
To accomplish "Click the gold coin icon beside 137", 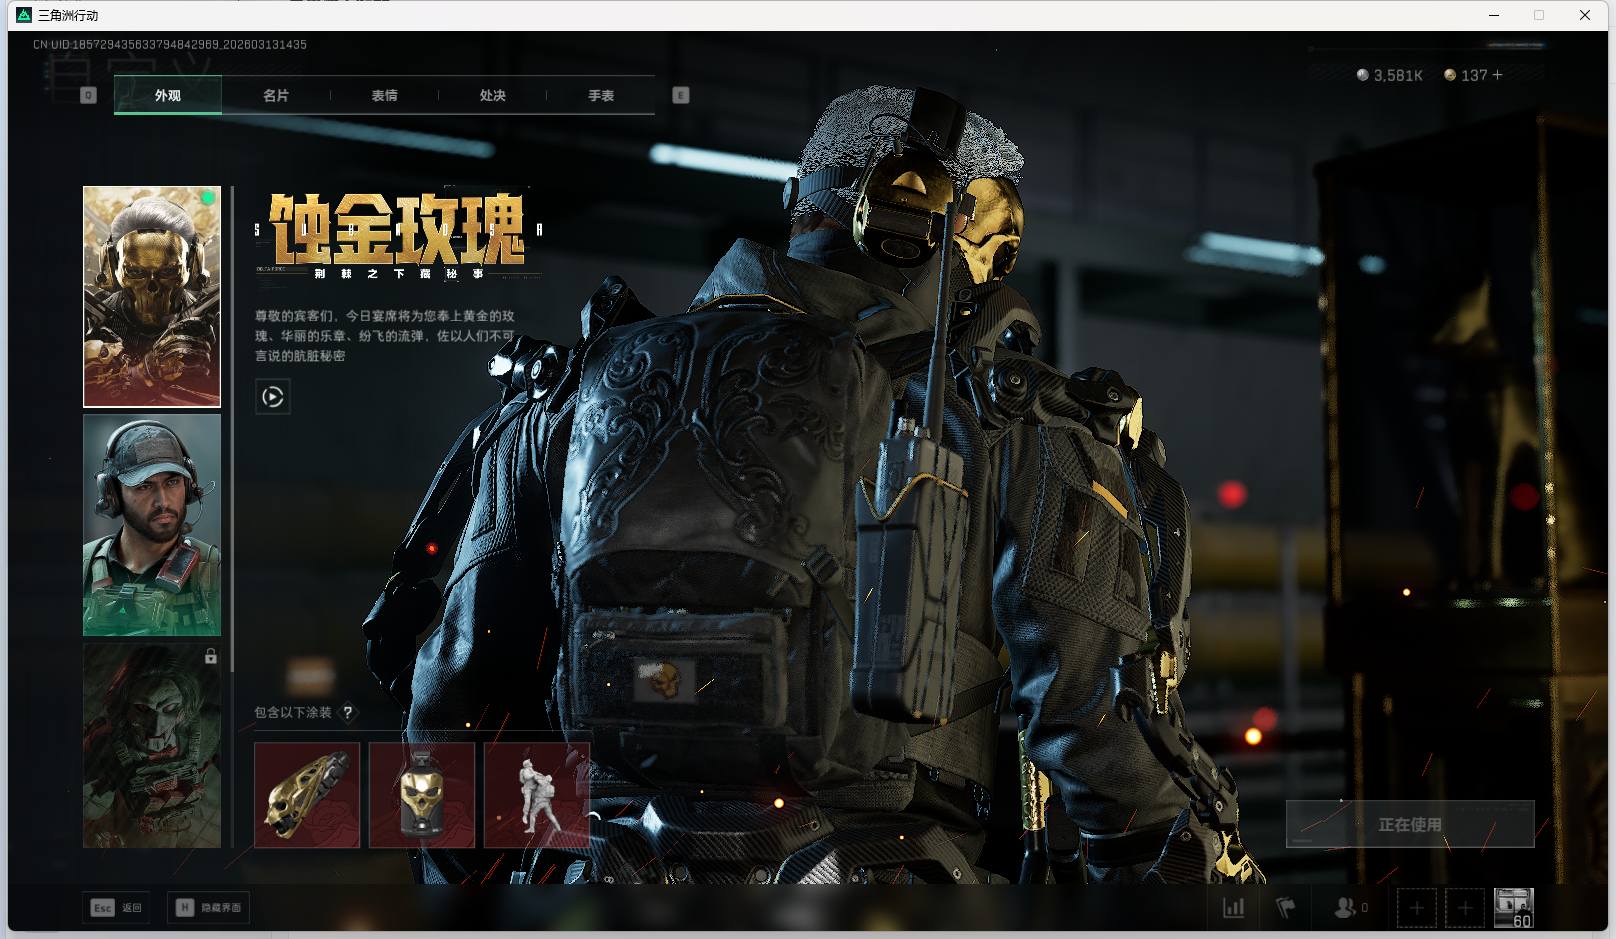I will 1450,75.
